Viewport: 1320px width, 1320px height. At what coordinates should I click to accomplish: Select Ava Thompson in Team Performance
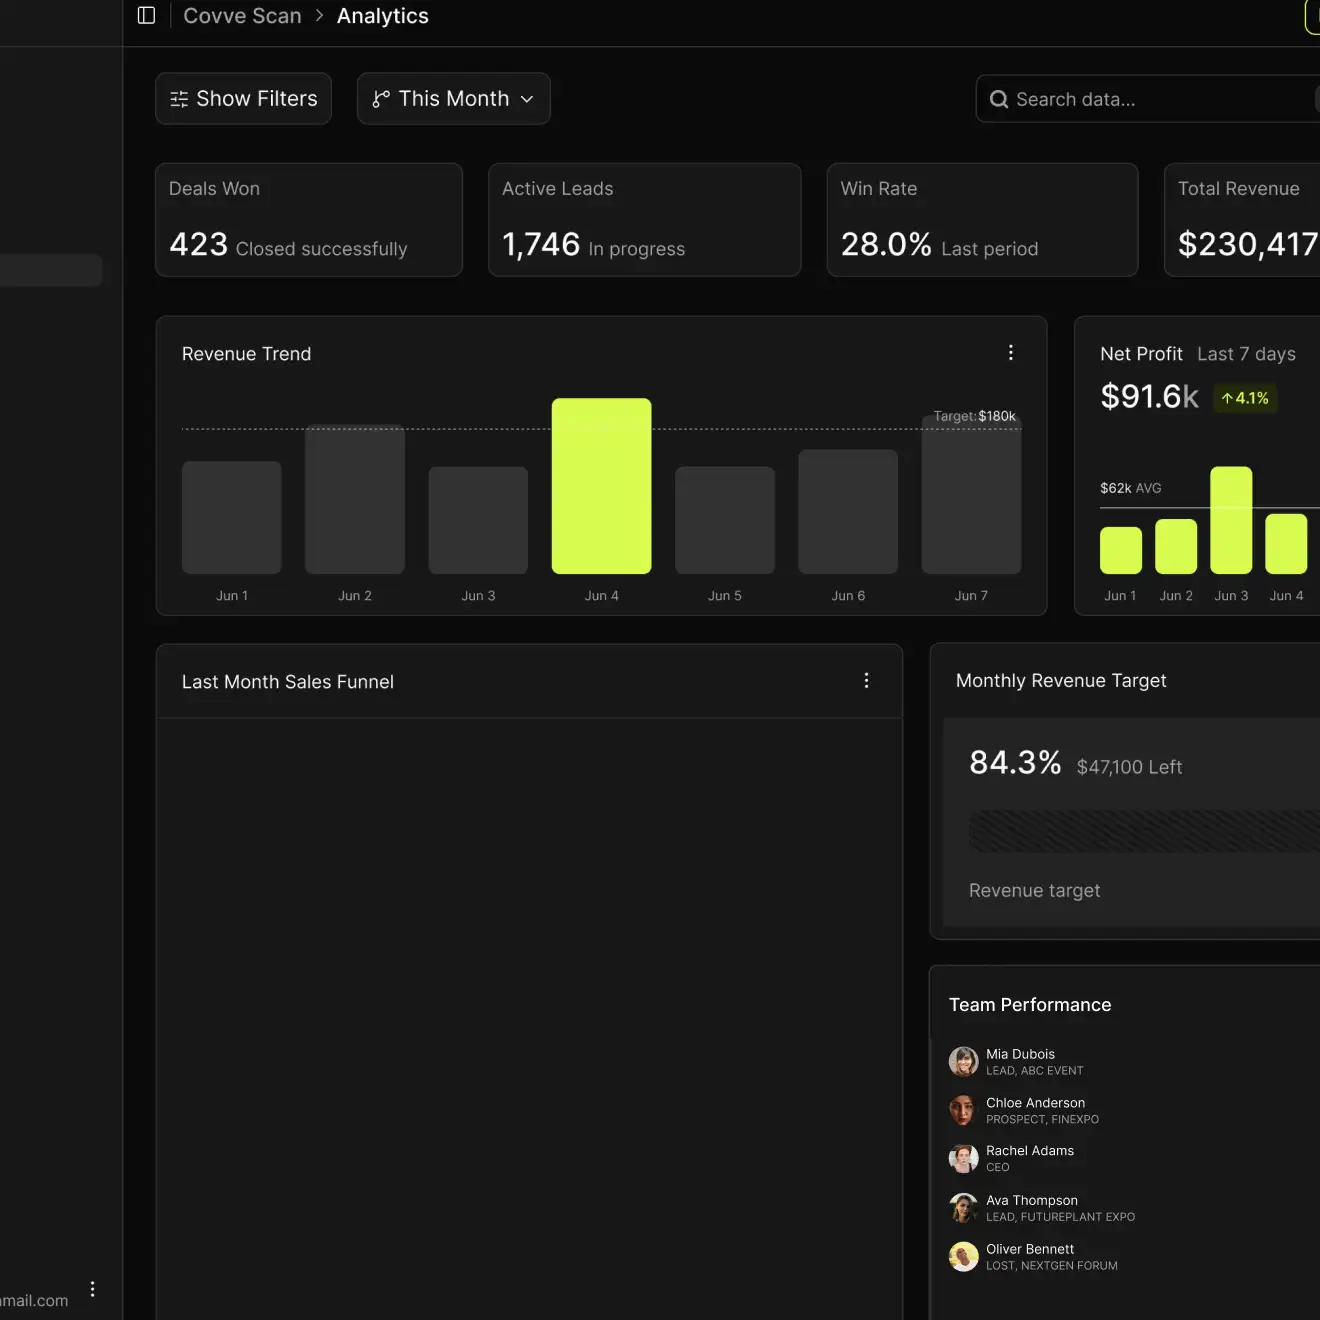click(1032, 1200)
